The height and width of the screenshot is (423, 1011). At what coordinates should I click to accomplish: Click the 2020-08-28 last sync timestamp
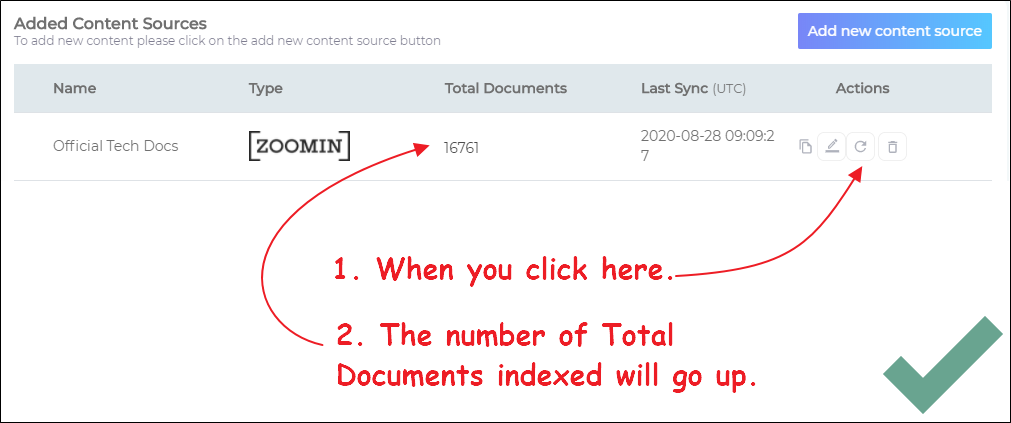click(x=707, y=146)
